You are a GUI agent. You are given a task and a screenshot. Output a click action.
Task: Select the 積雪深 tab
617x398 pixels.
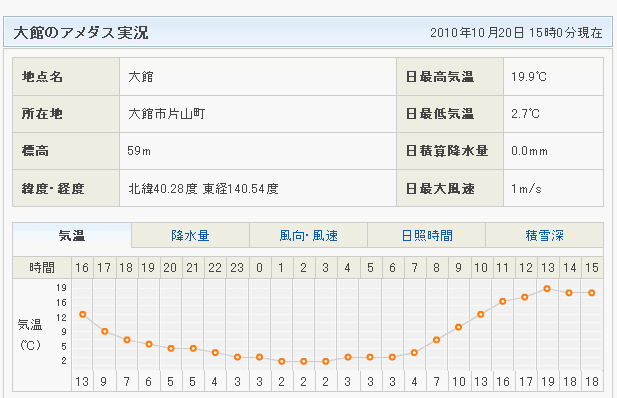(x=545, y=236)
